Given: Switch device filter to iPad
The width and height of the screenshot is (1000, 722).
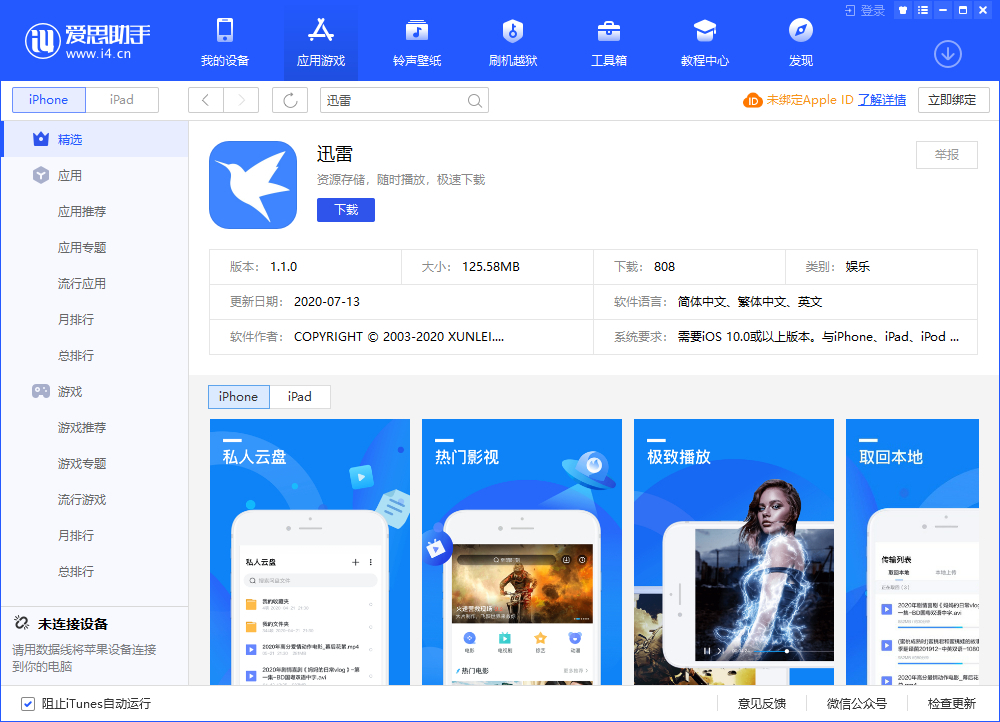Looking at the screenshot, I should pos(121,100).
